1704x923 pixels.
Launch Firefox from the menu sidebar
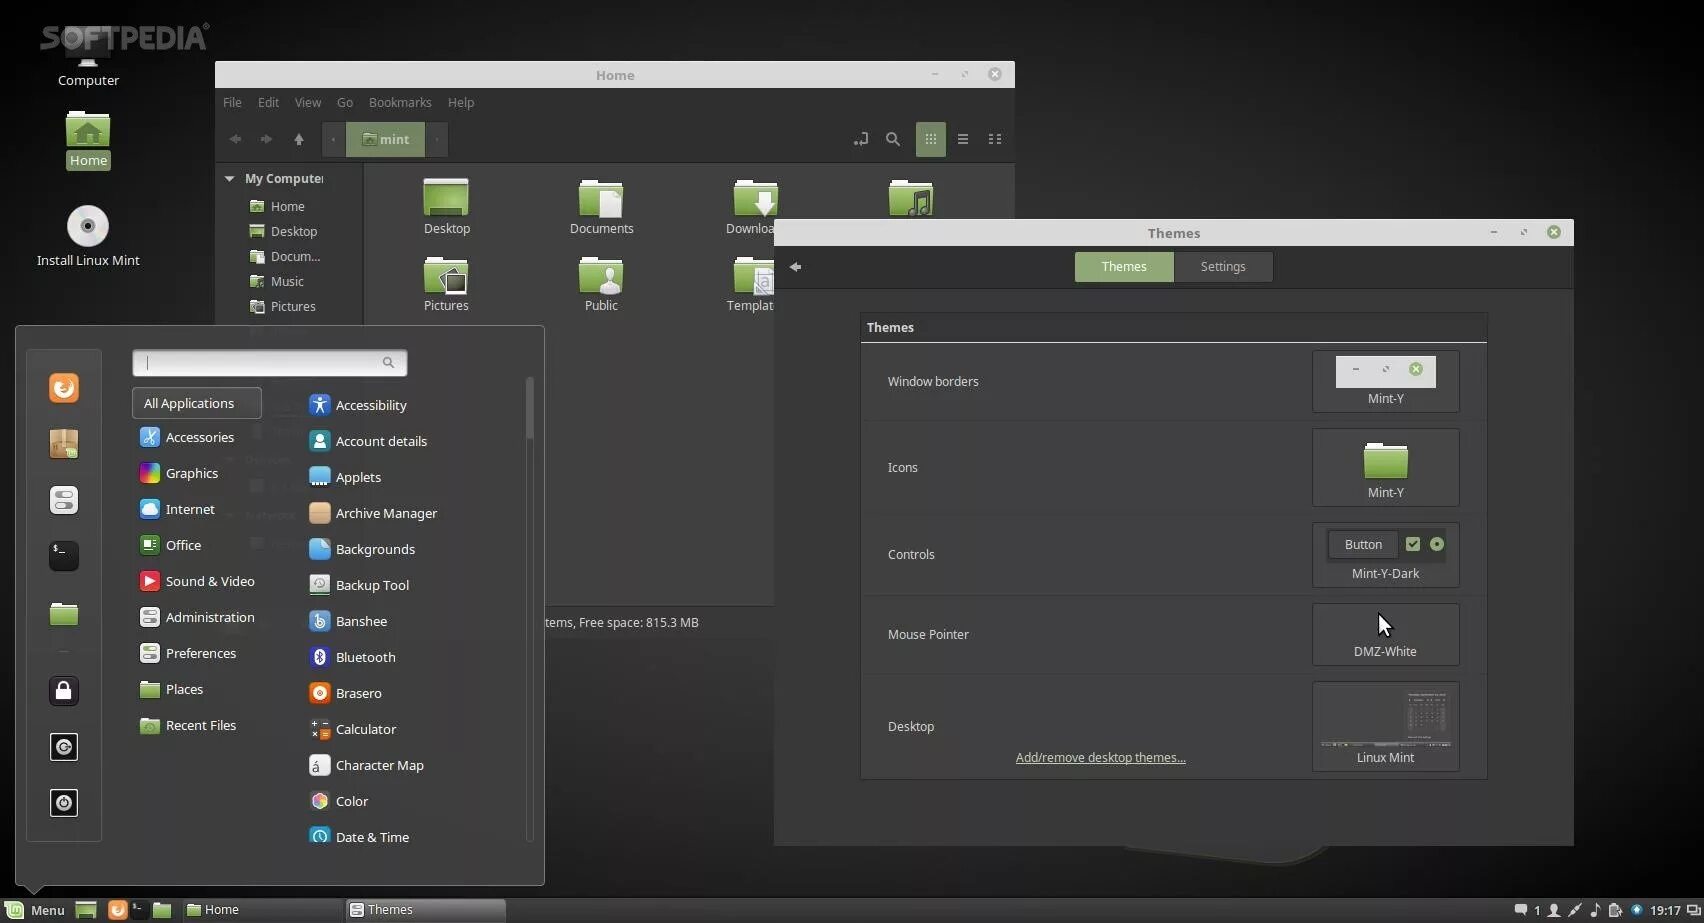[64, 388]
